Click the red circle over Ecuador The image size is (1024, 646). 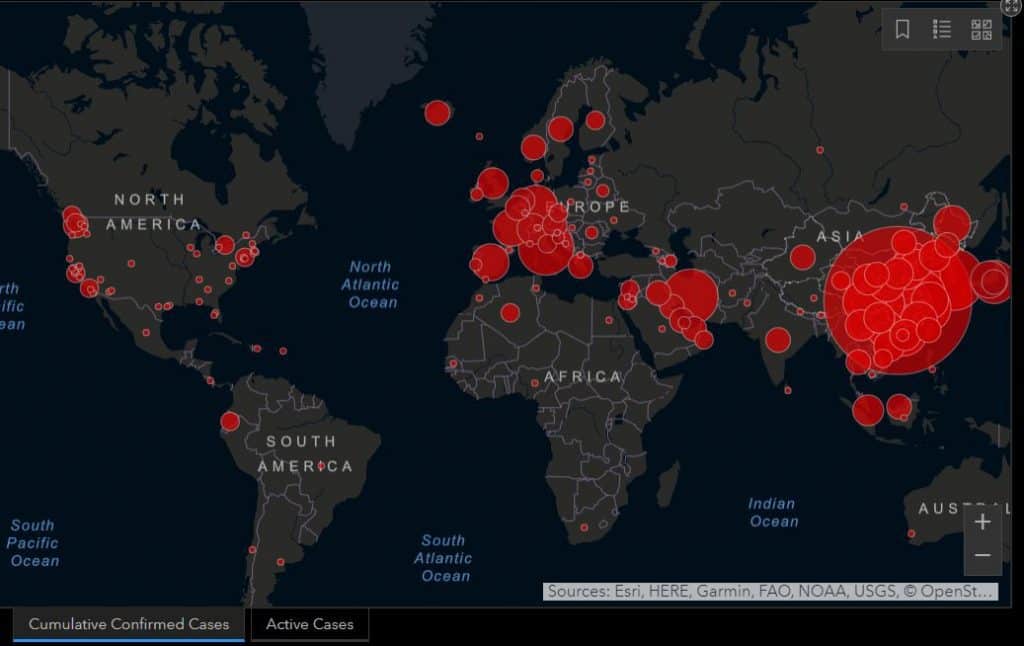point(230,421)
